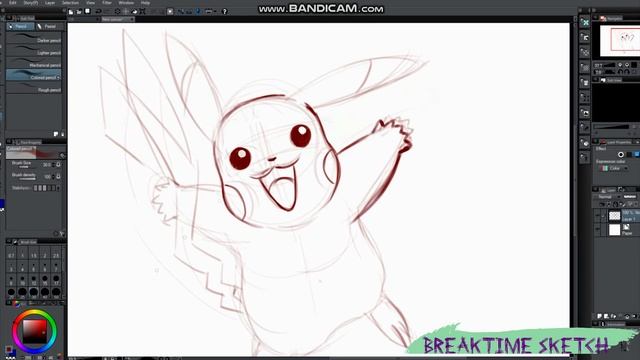This screenshot has width=640, height=360.
Task: Open the Sub View palette tab
Action: pyautogui.click(x=611, y=80)
